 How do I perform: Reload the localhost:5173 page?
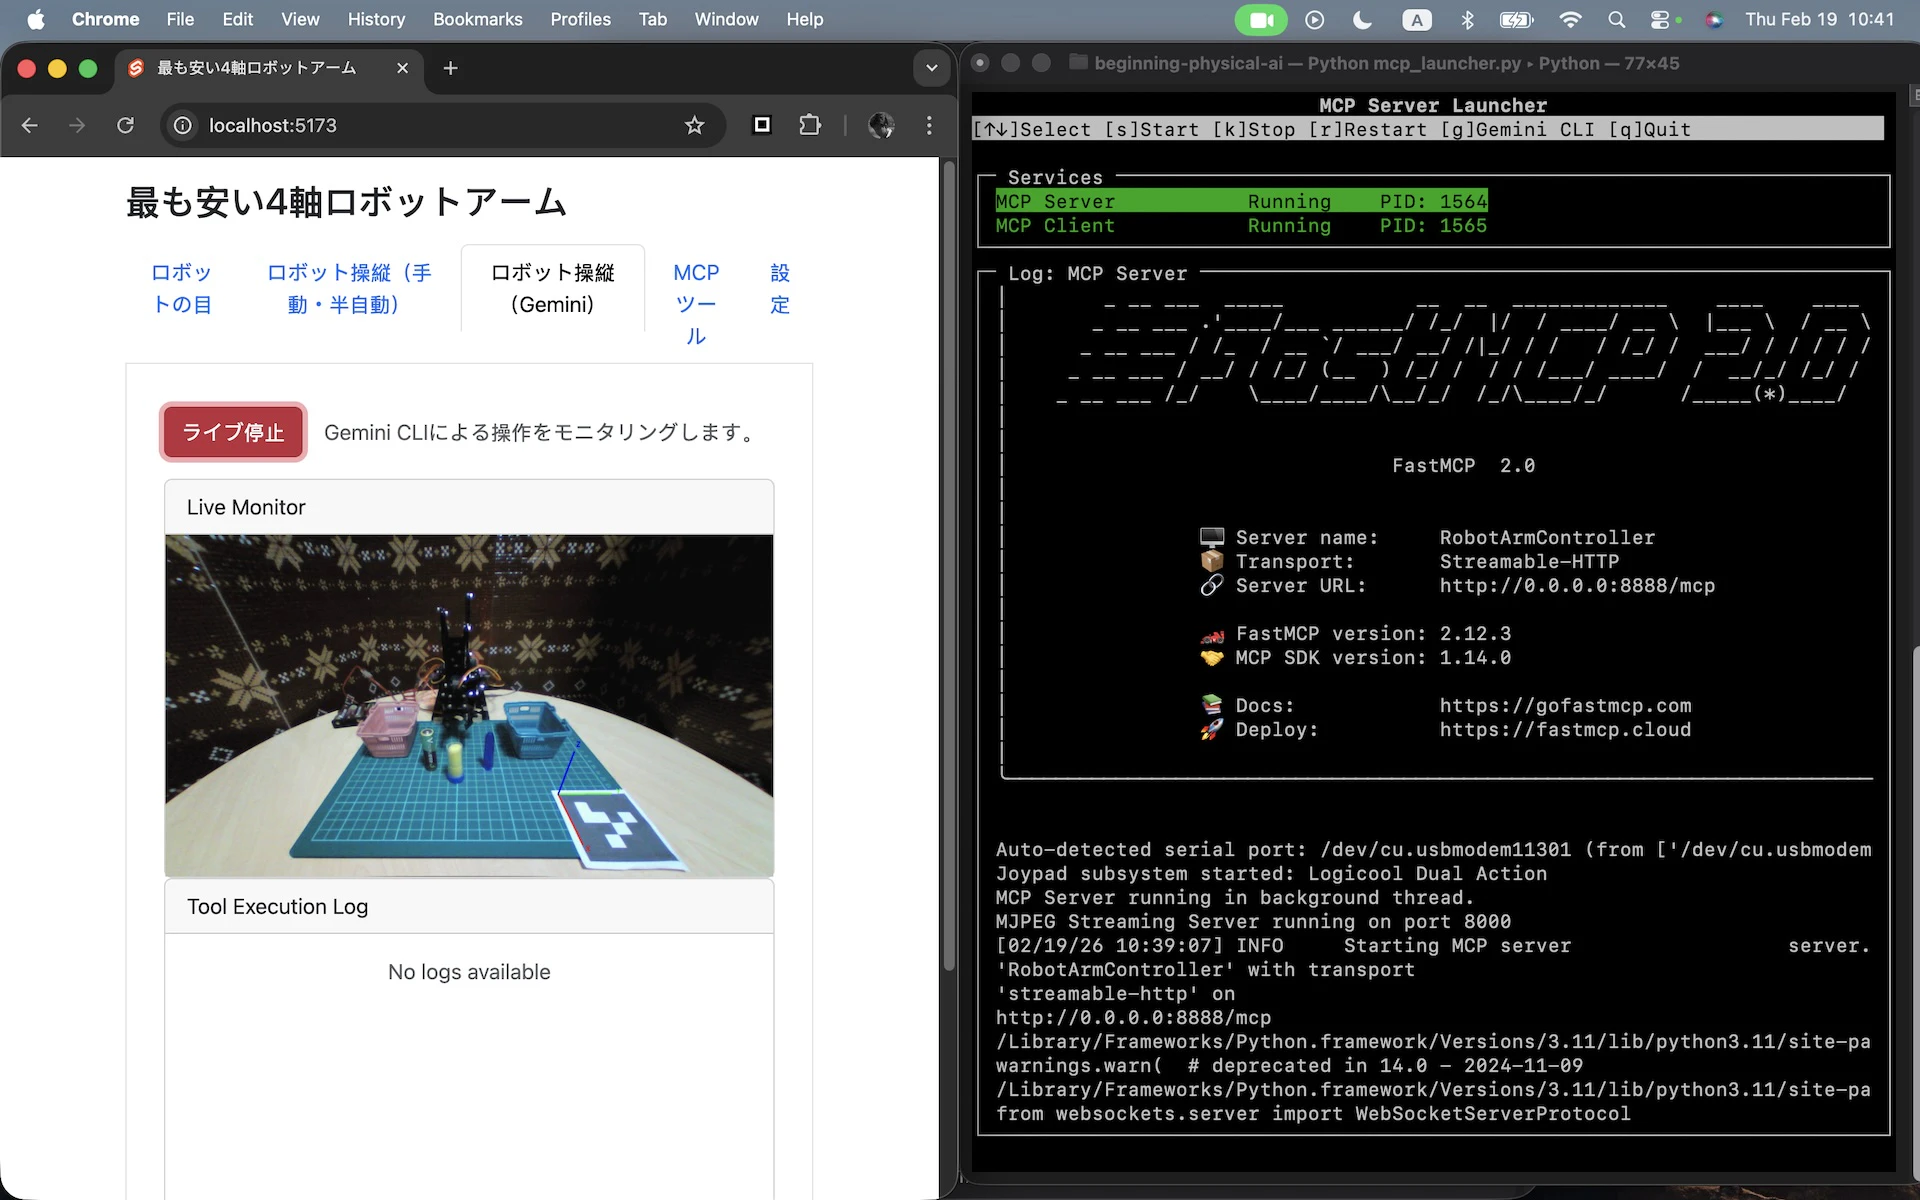pyautogui.click(x=126, y=125)
